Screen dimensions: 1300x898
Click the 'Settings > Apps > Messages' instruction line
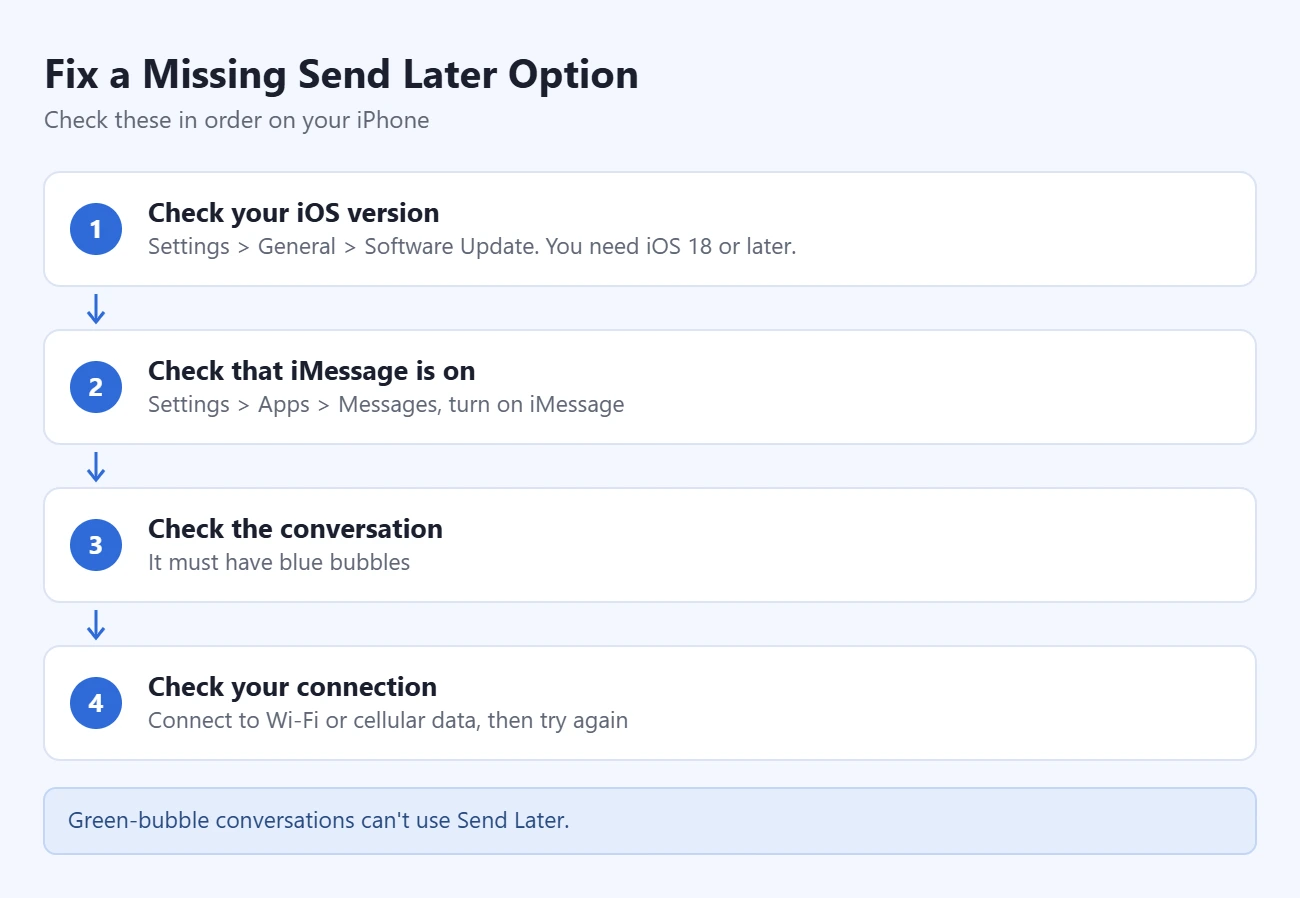386,404
